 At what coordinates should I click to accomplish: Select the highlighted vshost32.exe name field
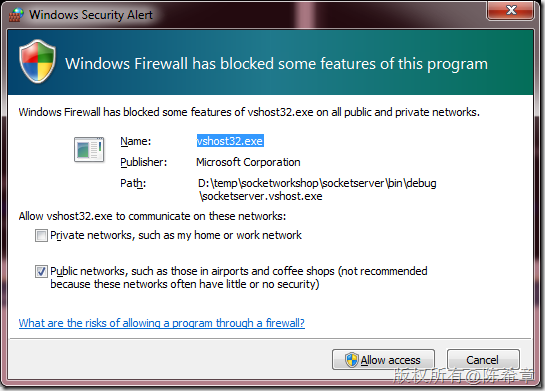(230, 141)
